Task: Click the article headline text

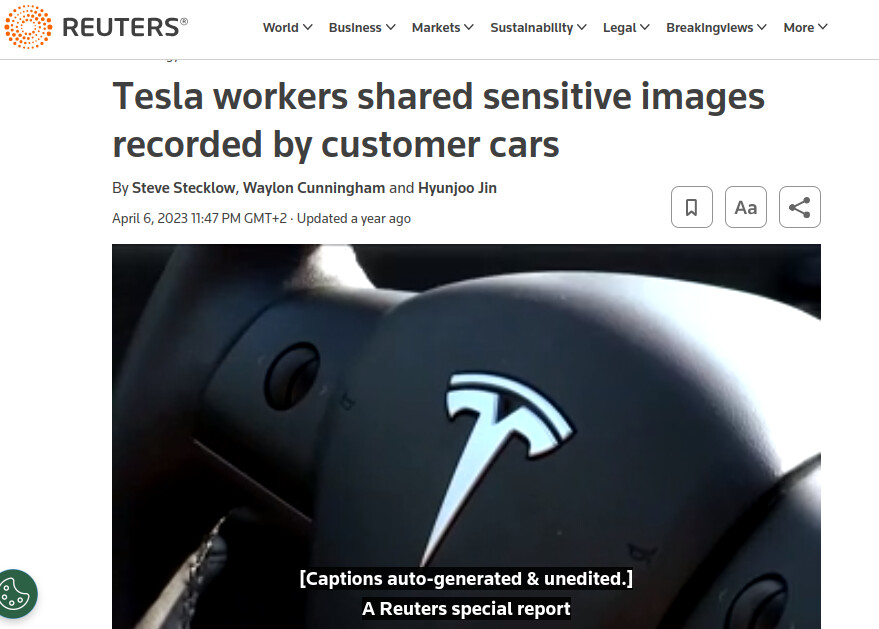Action: [438, 120]
